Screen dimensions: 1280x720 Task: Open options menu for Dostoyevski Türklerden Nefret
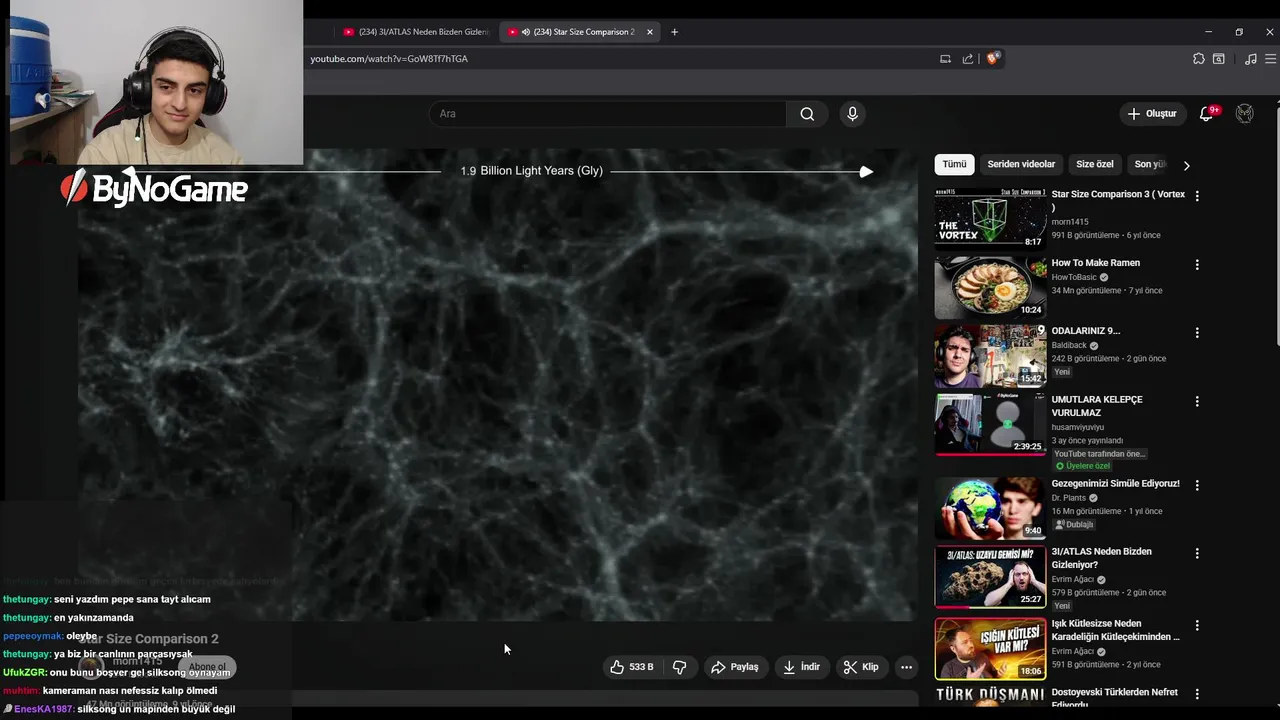[x=1197, y=693]
